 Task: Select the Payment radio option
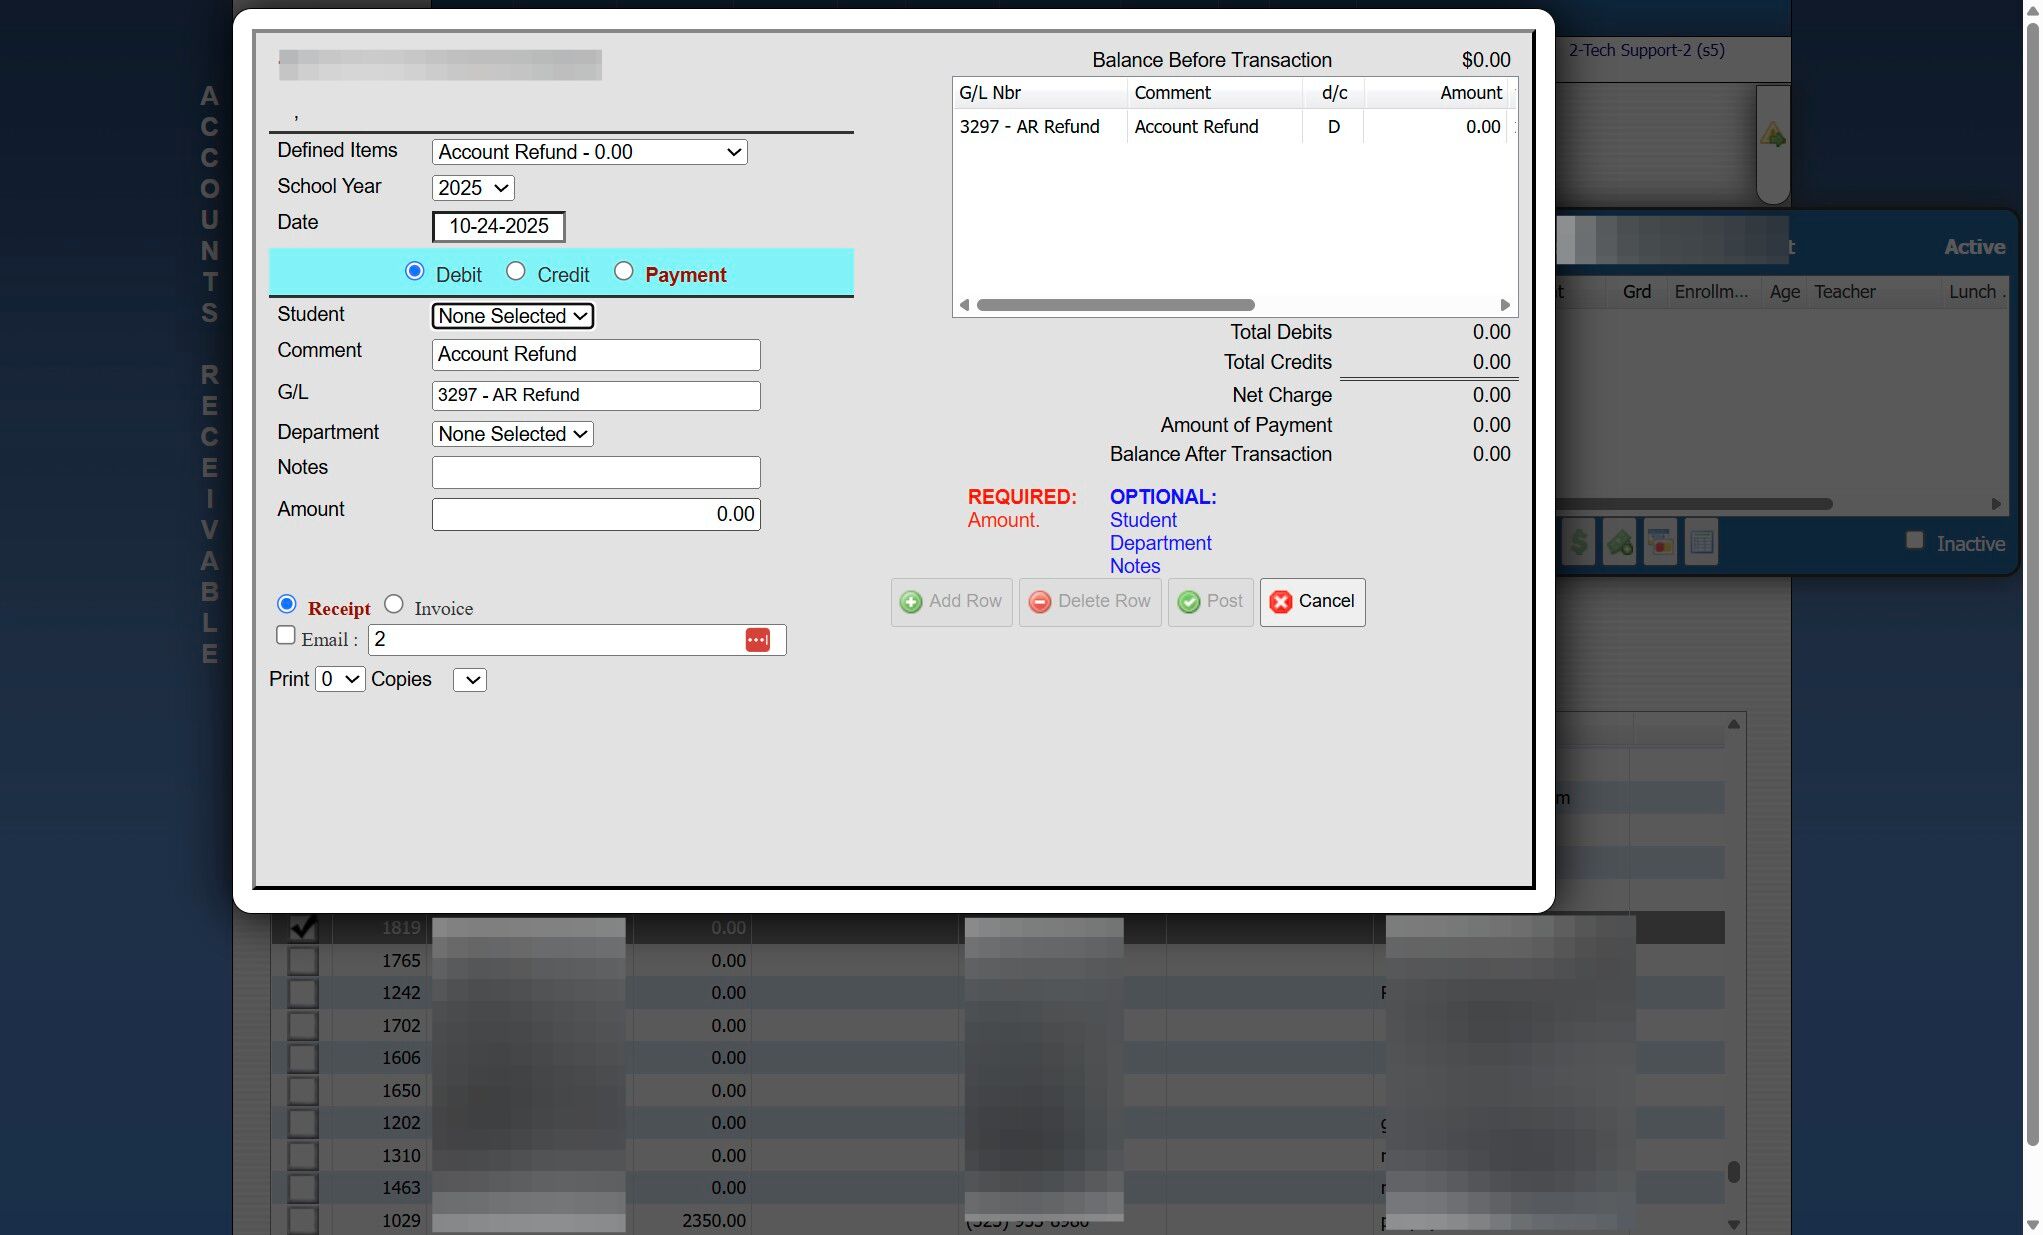pos(623,272)
